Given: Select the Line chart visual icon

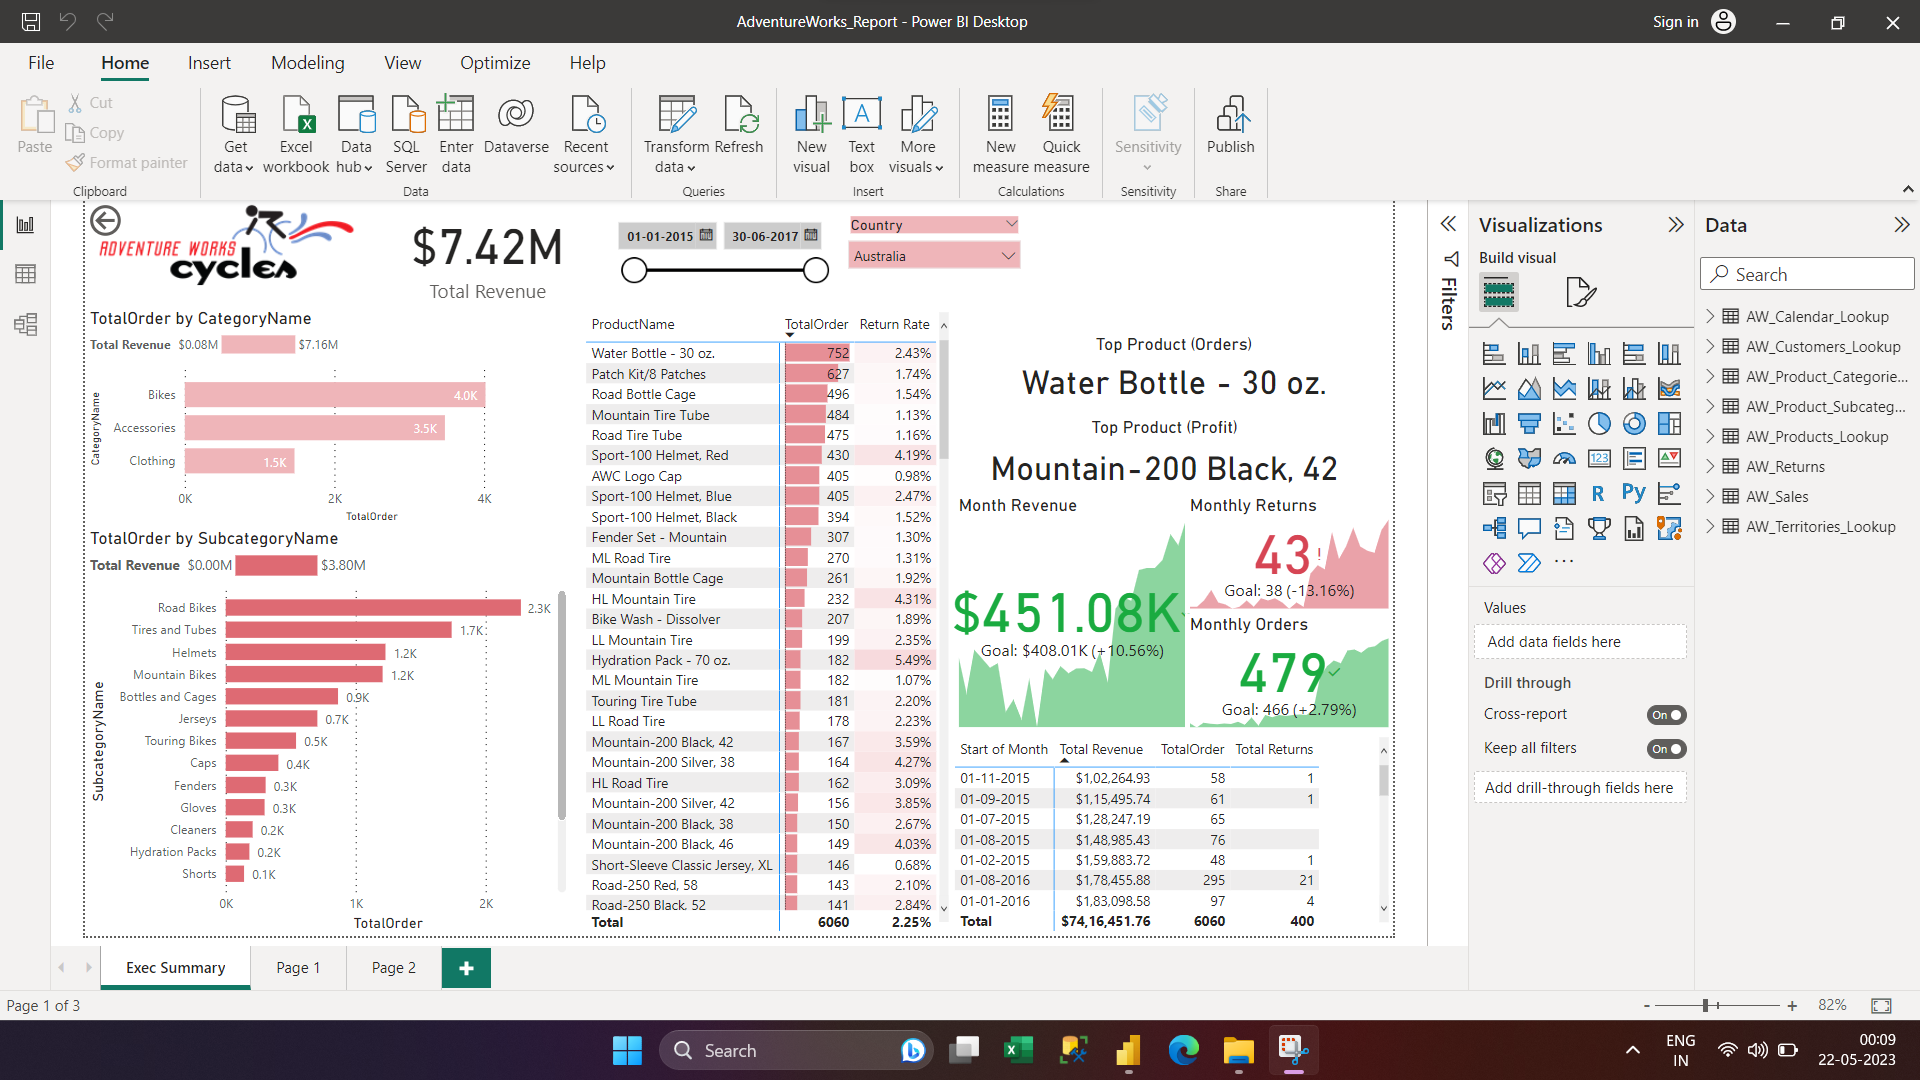Looking at the screenshot, I should click(x=1494, y=388).
